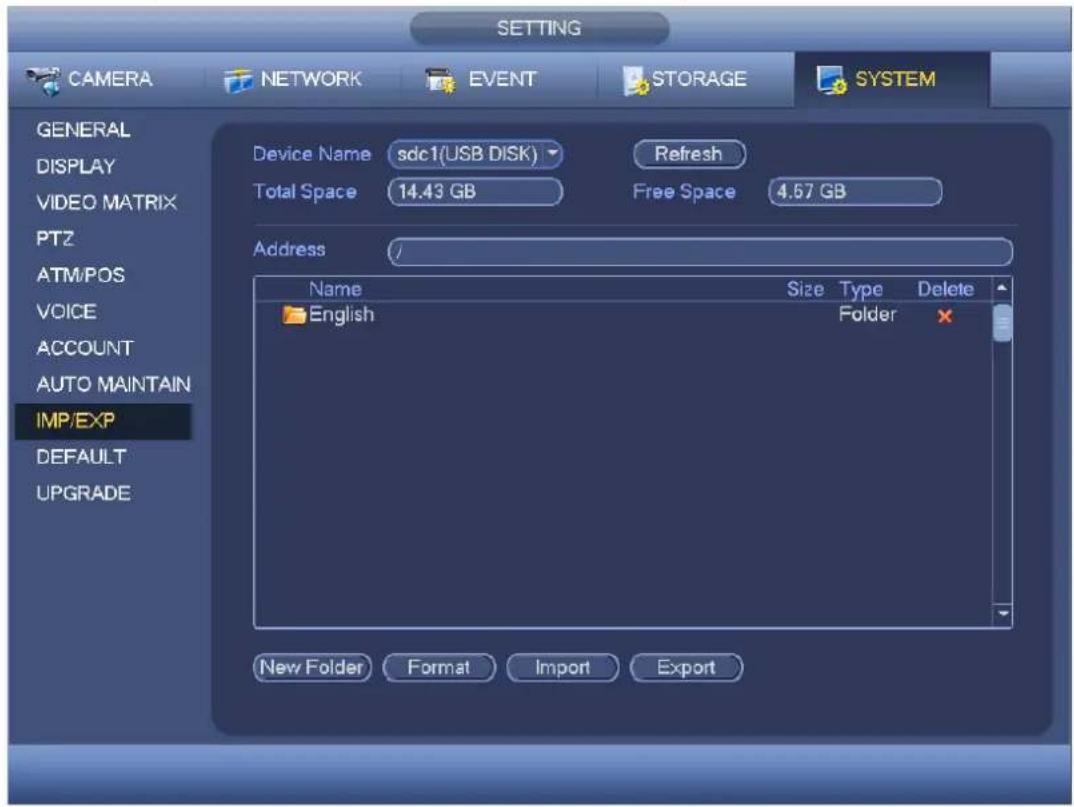Go to UPGRADE page

(83, 493)
